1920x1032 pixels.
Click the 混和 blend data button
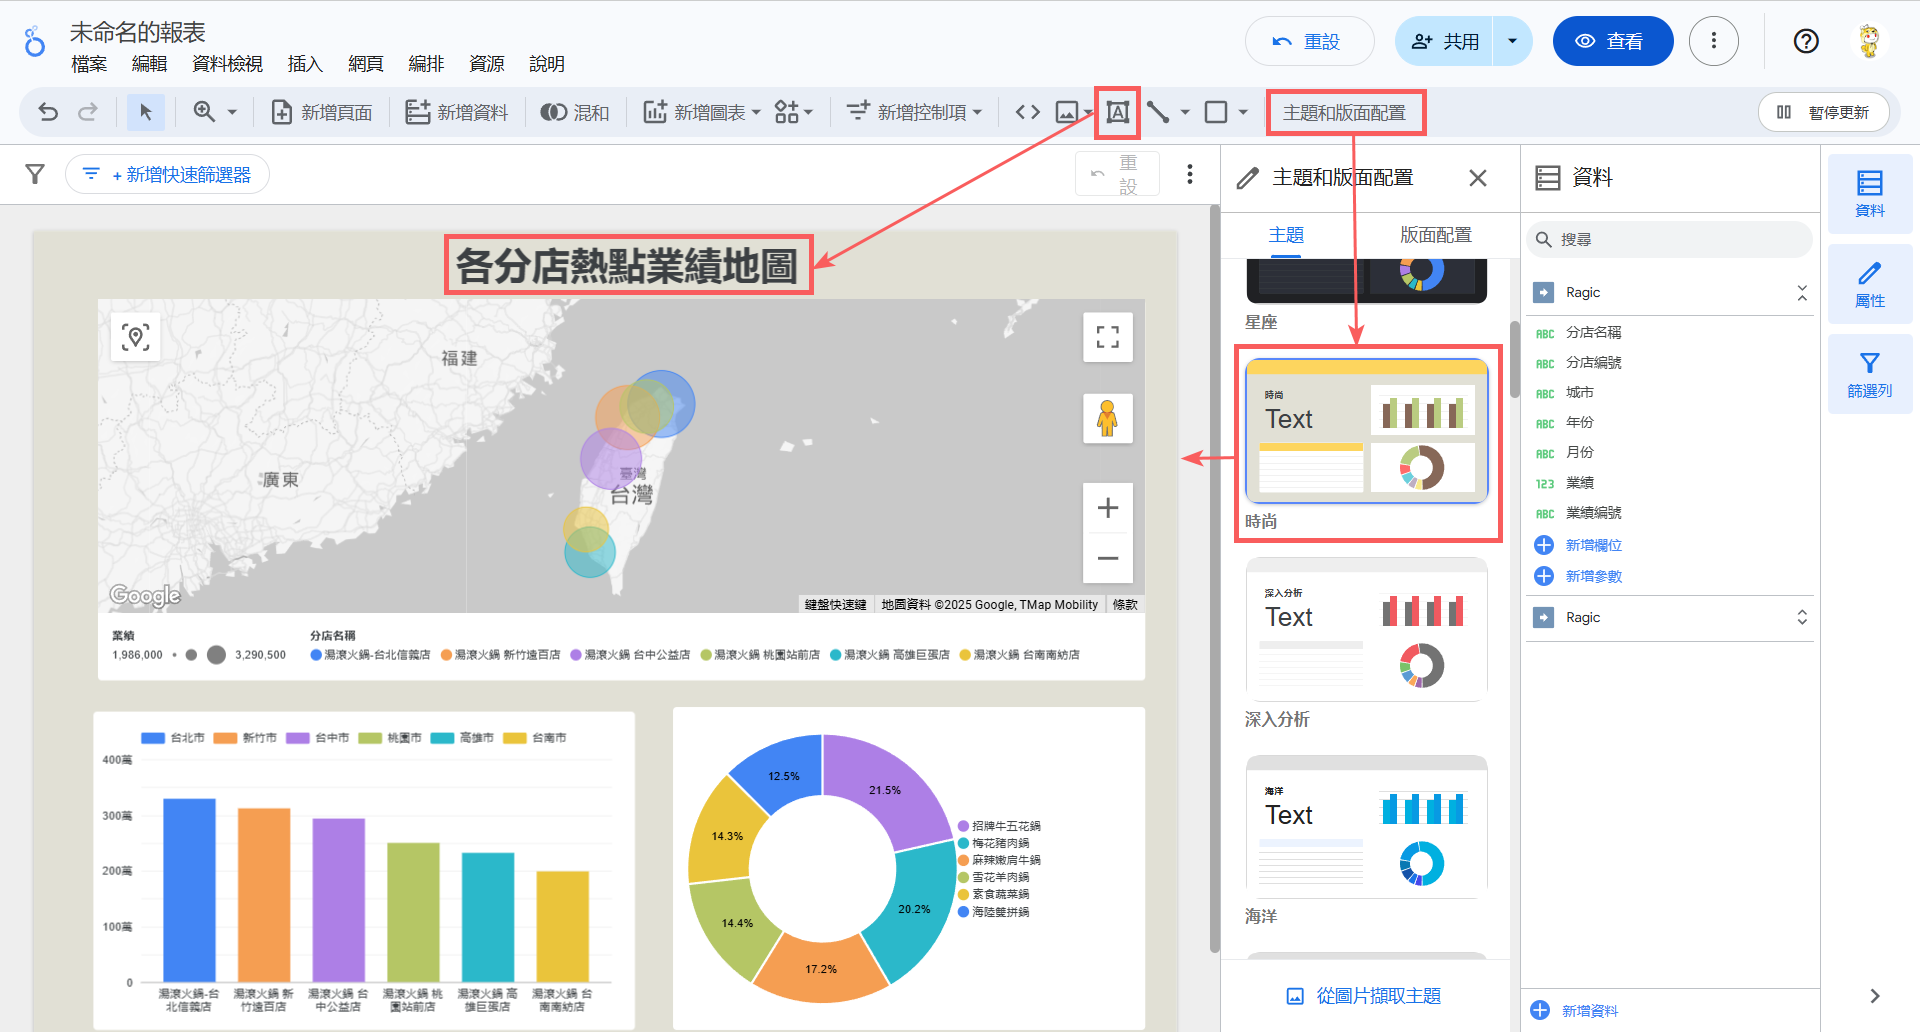(575, 112)
